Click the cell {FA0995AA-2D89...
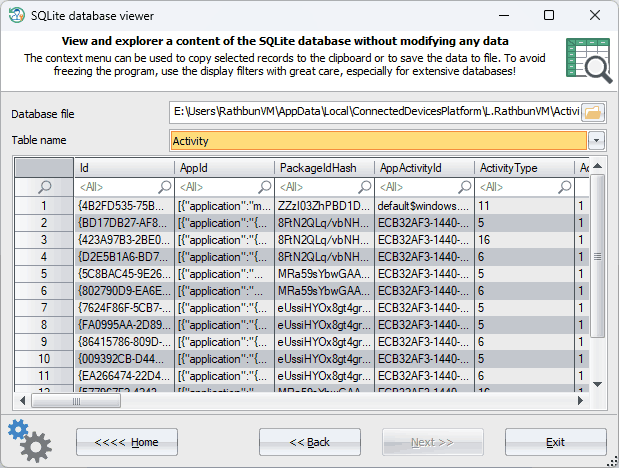 click(124, 325)
